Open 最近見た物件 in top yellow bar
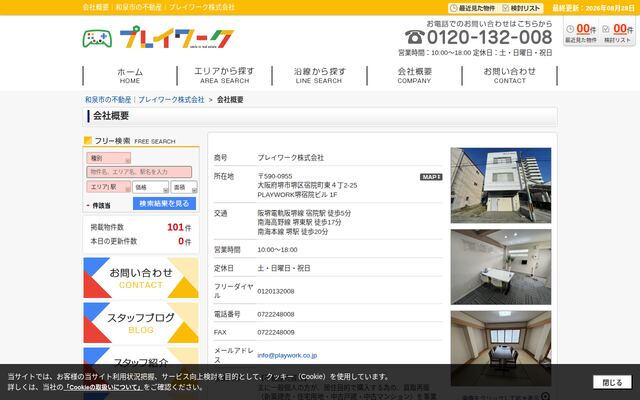This screenshot has width=640, height=400. [x=473, y=8]
